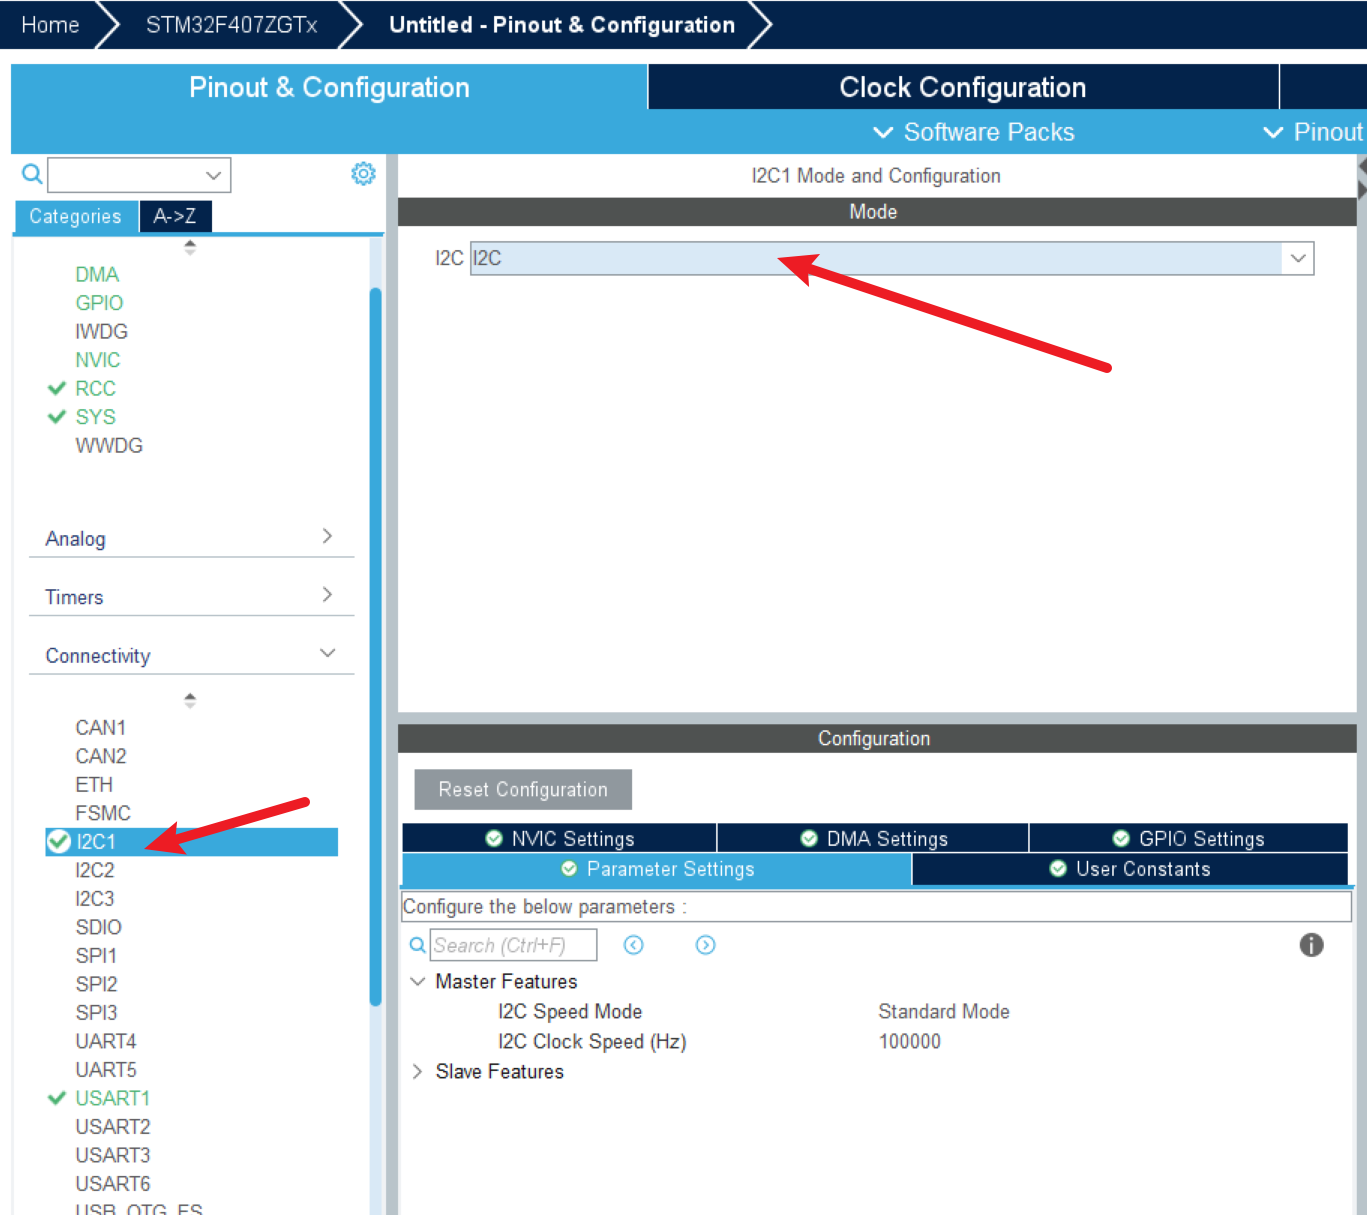Click the 100000 clock speed value
Image resolution: width=1367 pixels, height=1215 pixels.
pyautogui.click(x=910, y=1041)
